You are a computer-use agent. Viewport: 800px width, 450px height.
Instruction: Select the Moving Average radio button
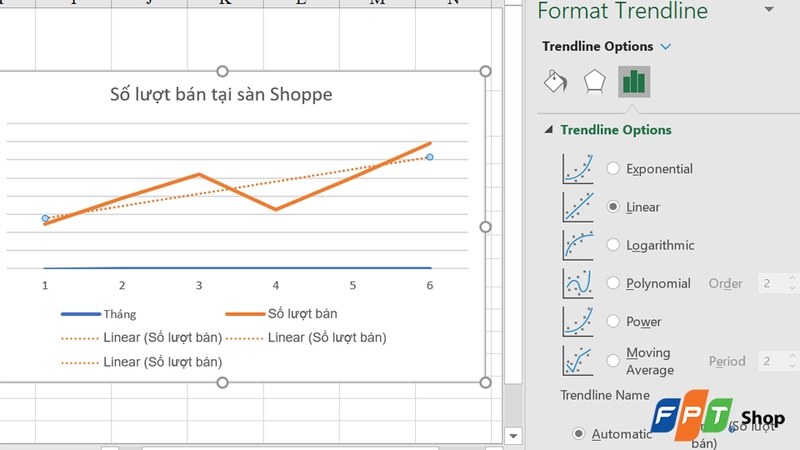(613, 361)
